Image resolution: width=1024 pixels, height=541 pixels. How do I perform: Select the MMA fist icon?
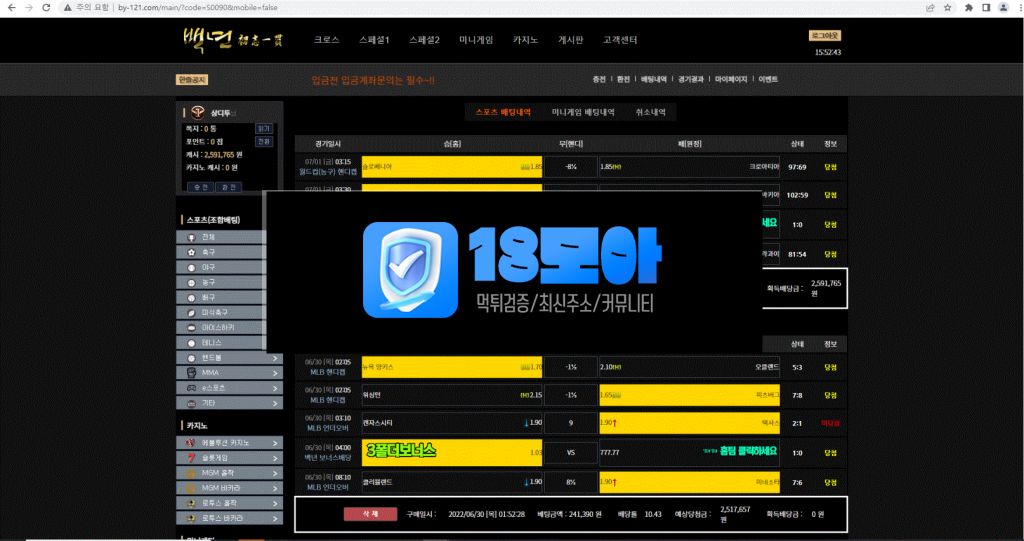(x=191, y=373)
